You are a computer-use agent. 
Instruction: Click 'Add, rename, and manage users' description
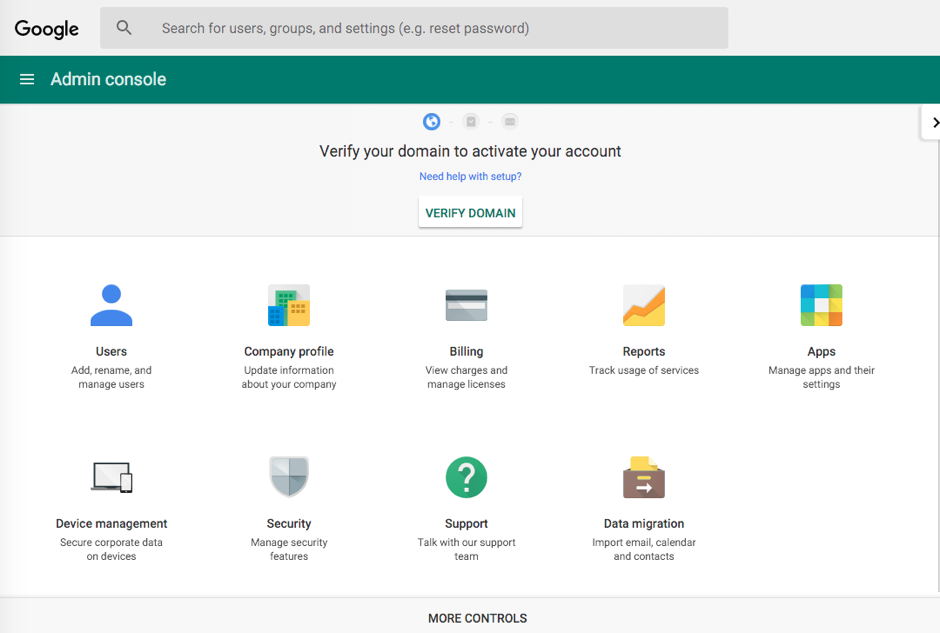(112, 377)
